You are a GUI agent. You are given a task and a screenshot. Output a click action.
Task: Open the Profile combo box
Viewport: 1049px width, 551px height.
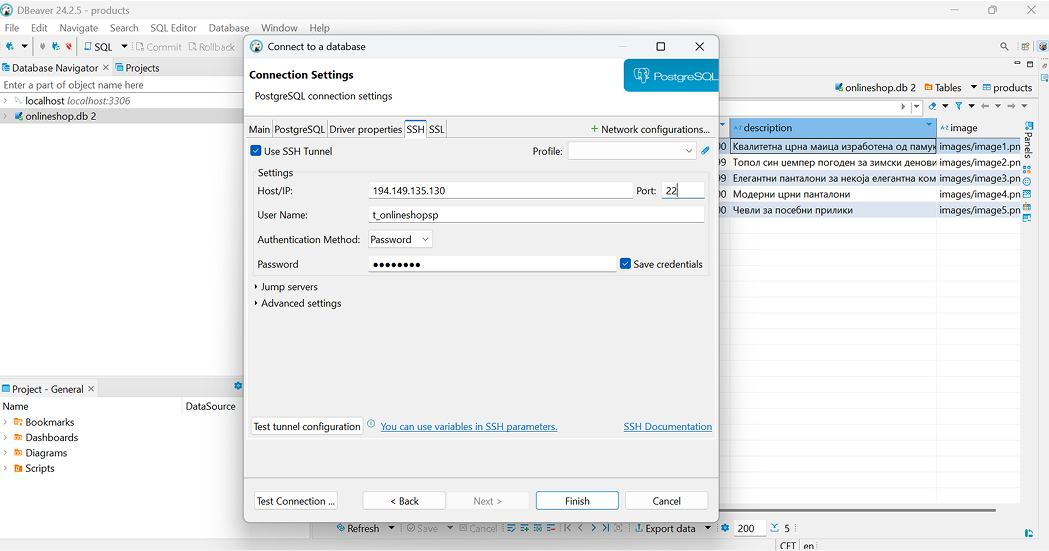tap(631, 151)
